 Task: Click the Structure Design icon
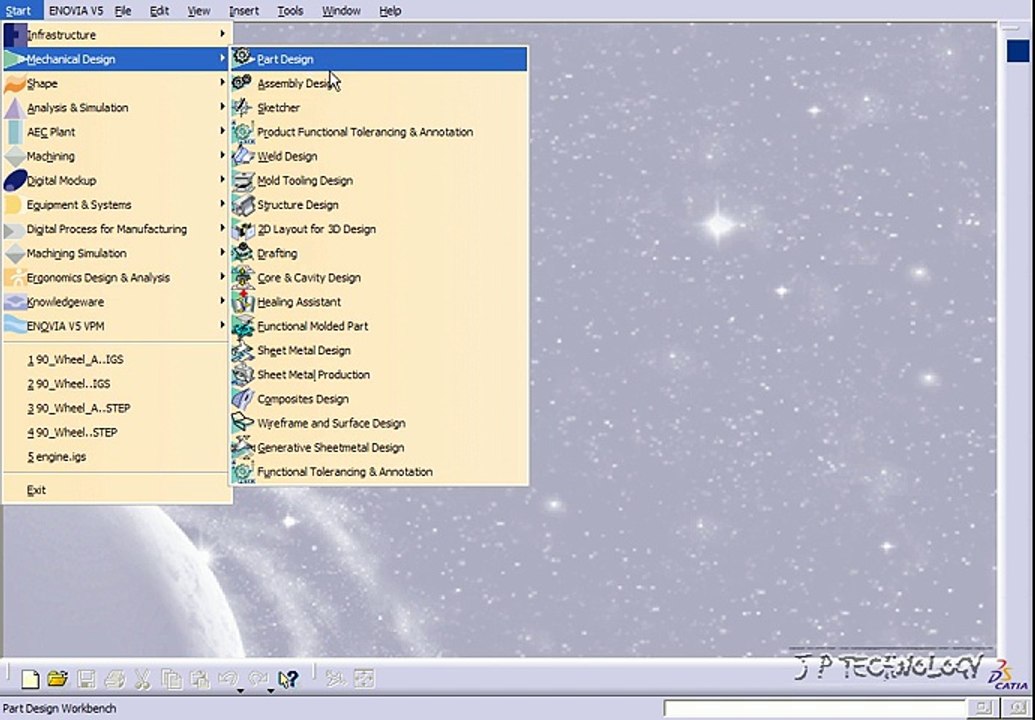pos(242,205)
